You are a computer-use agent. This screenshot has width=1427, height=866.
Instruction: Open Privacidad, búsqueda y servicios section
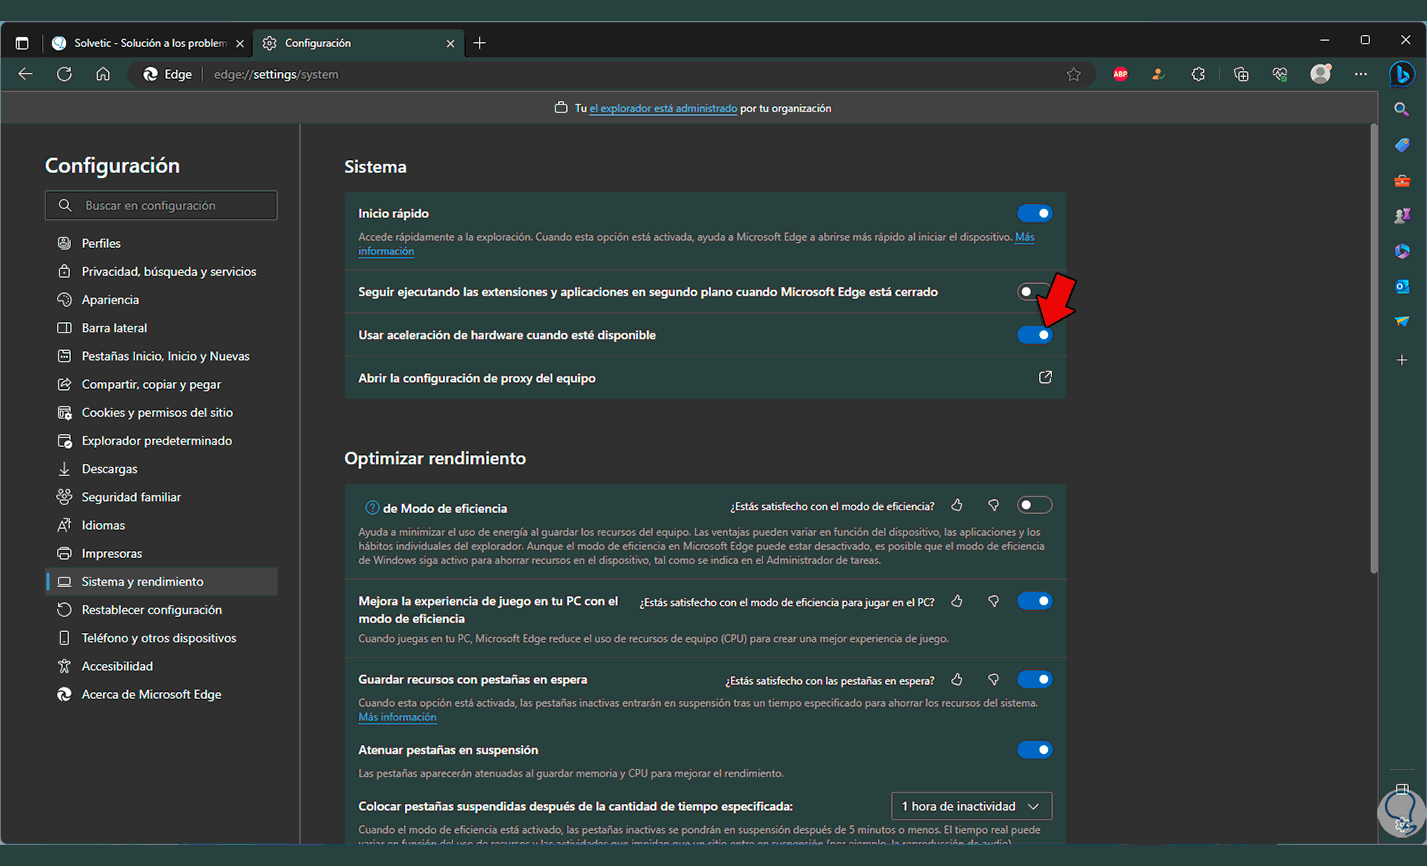(x=161, y=271)
